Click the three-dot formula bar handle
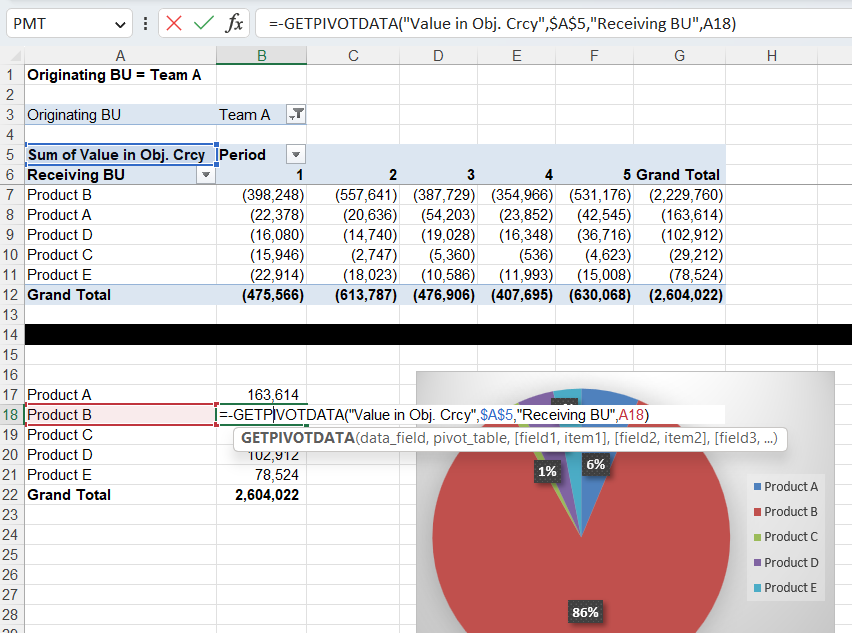The image size is (852, 633). 145,23
